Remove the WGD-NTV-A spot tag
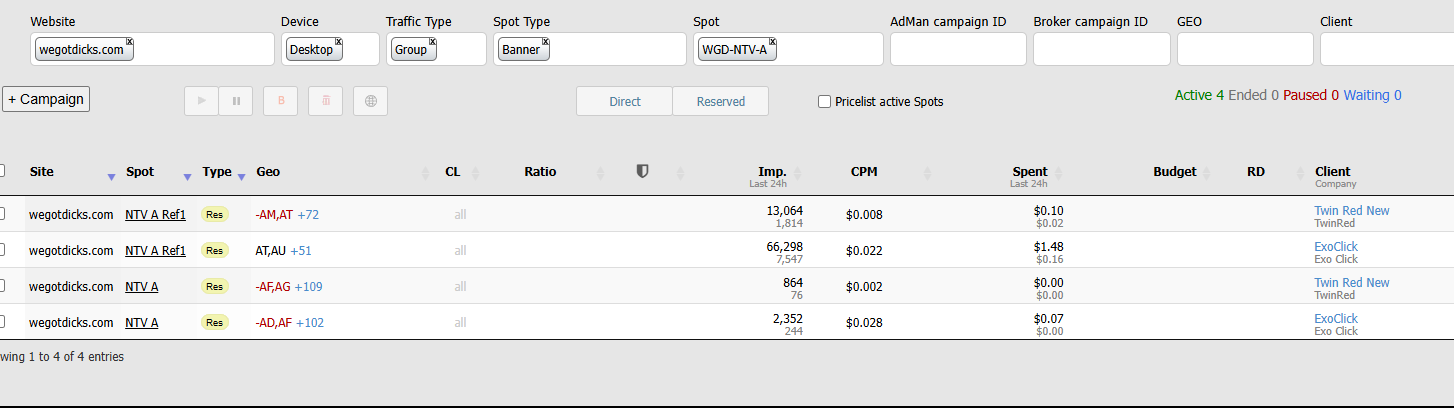1454x408 pixels. coord(773,42)
